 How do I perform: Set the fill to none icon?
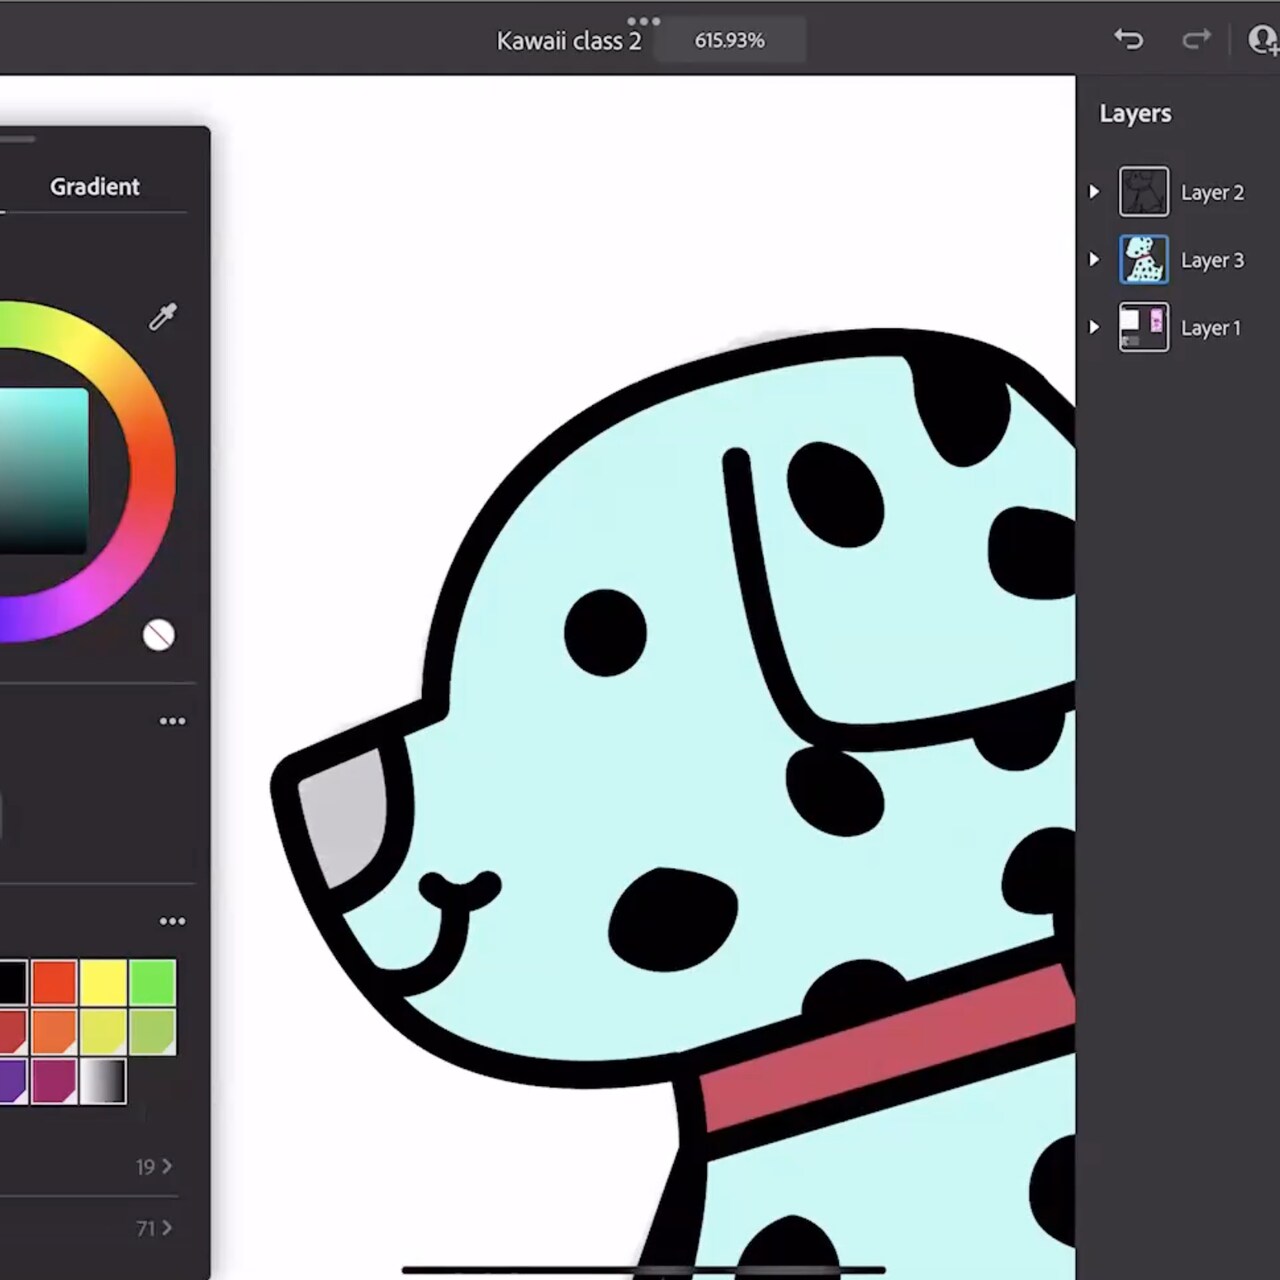pyautogui.click(x=159, y=635)
